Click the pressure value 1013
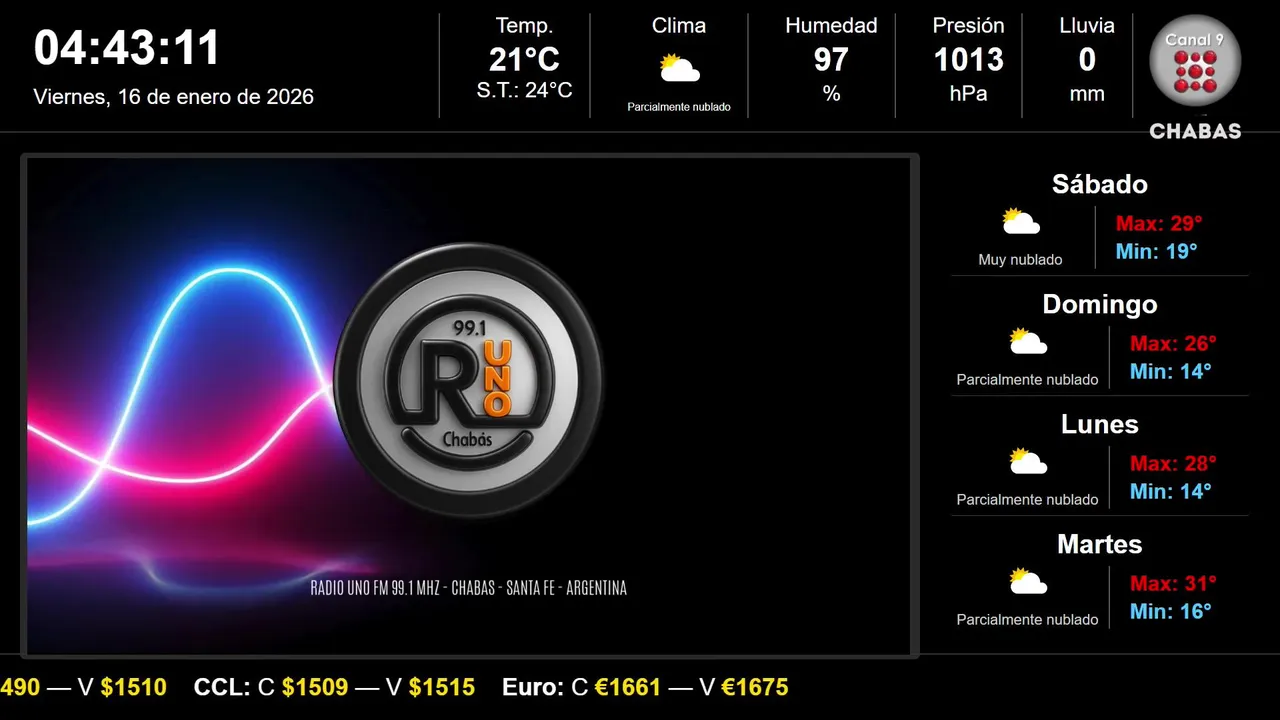Screen dimensions: 1280x720 [968, 60]
